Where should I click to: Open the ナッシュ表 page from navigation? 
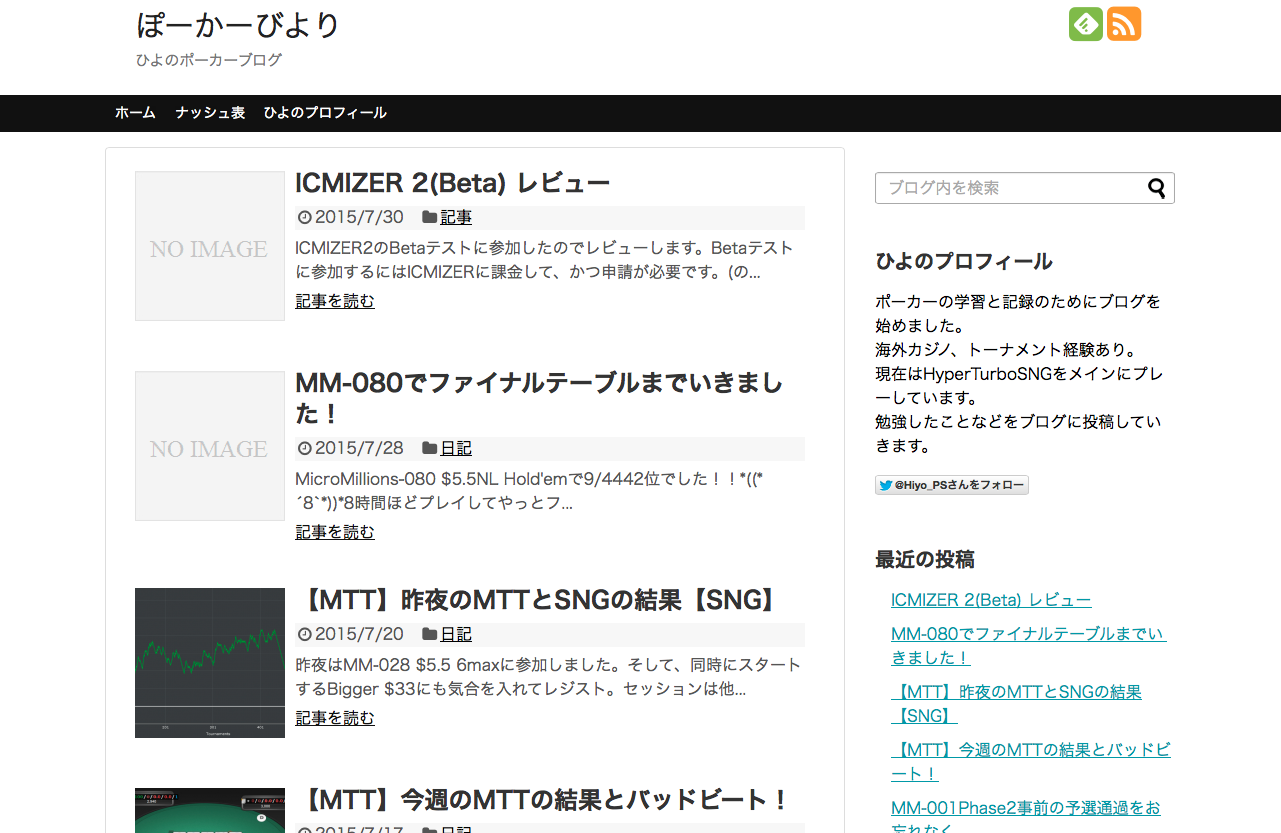click(x=208, y=113)
